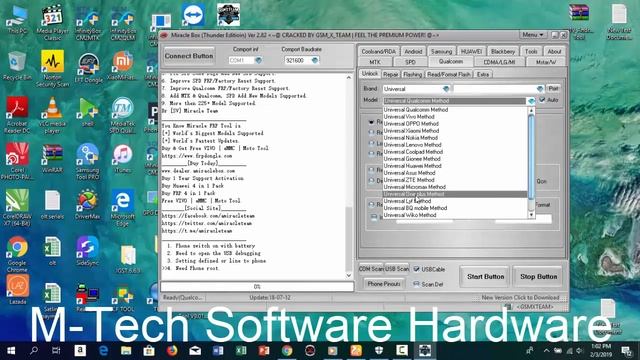Open the SideSync desktop icon

[87, 251]
